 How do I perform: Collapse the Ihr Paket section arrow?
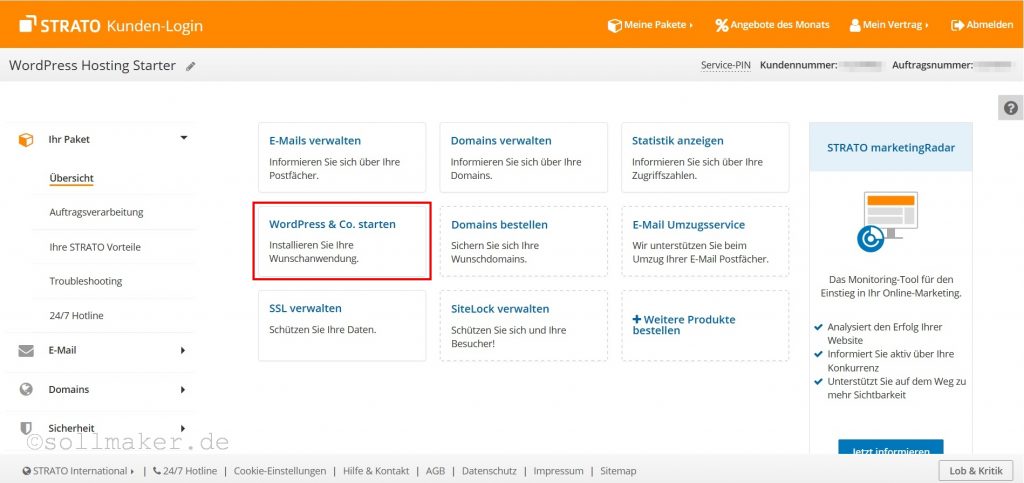(184, 138)
